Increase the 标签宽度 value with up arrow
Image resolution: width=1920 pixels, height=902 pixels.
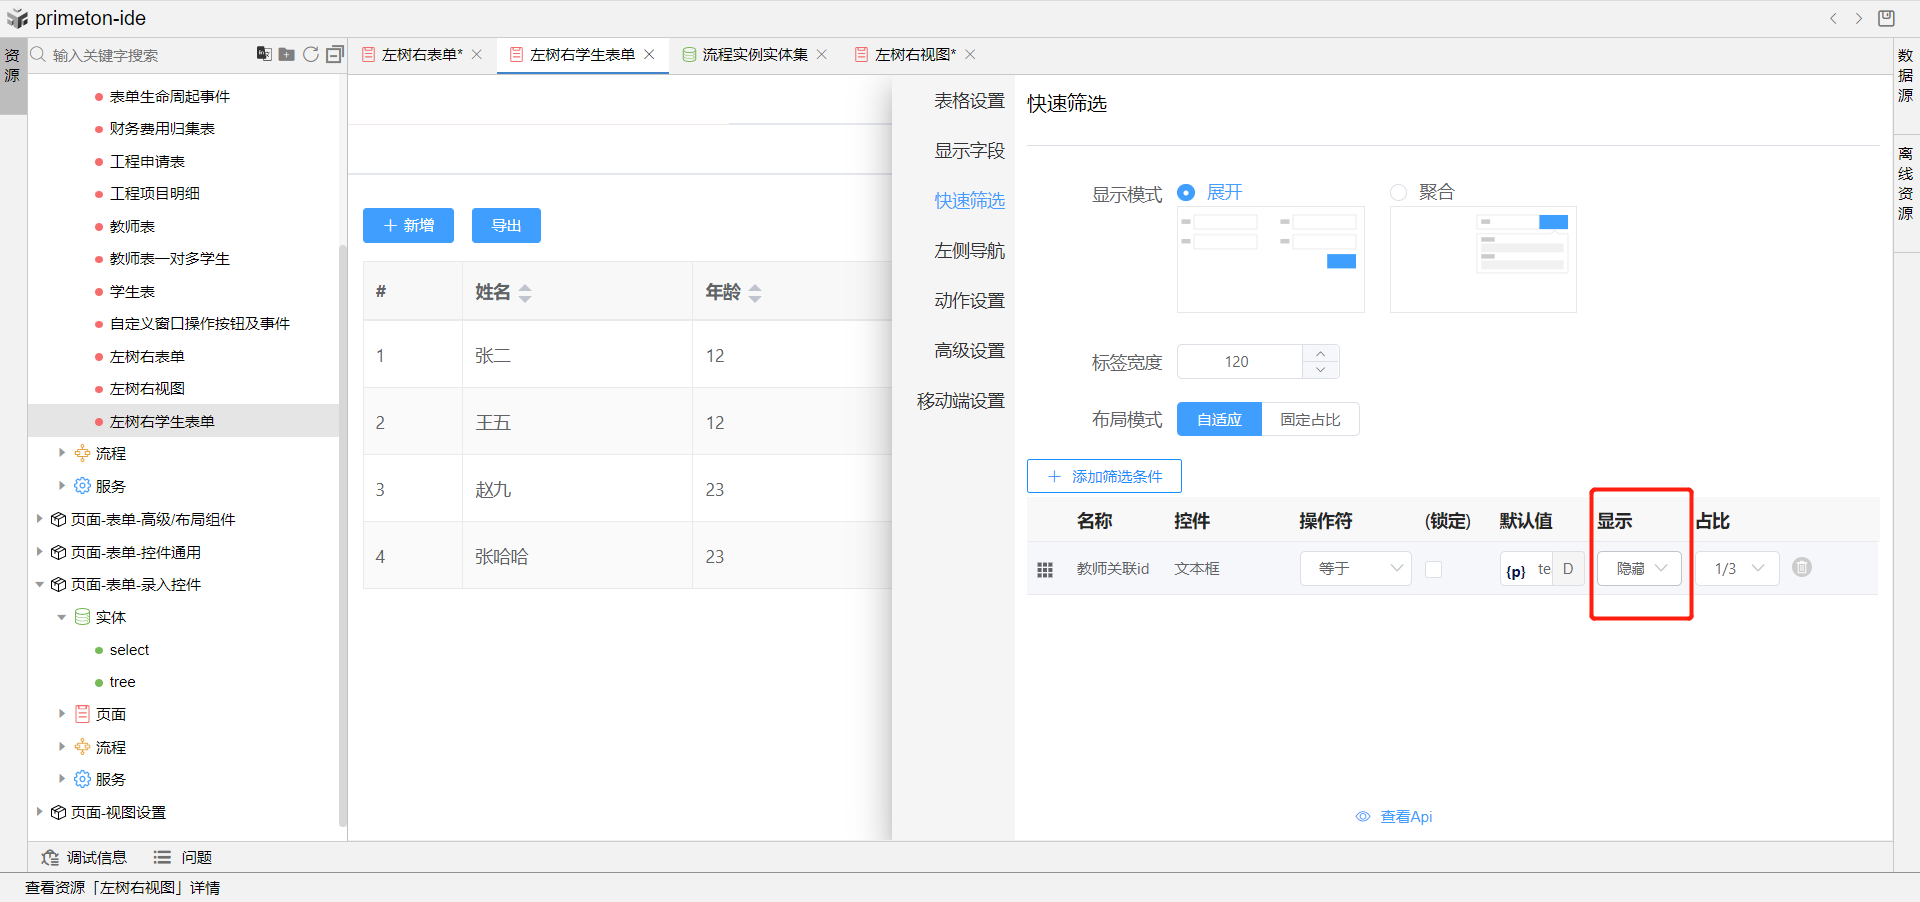[x=1320, y=353]
